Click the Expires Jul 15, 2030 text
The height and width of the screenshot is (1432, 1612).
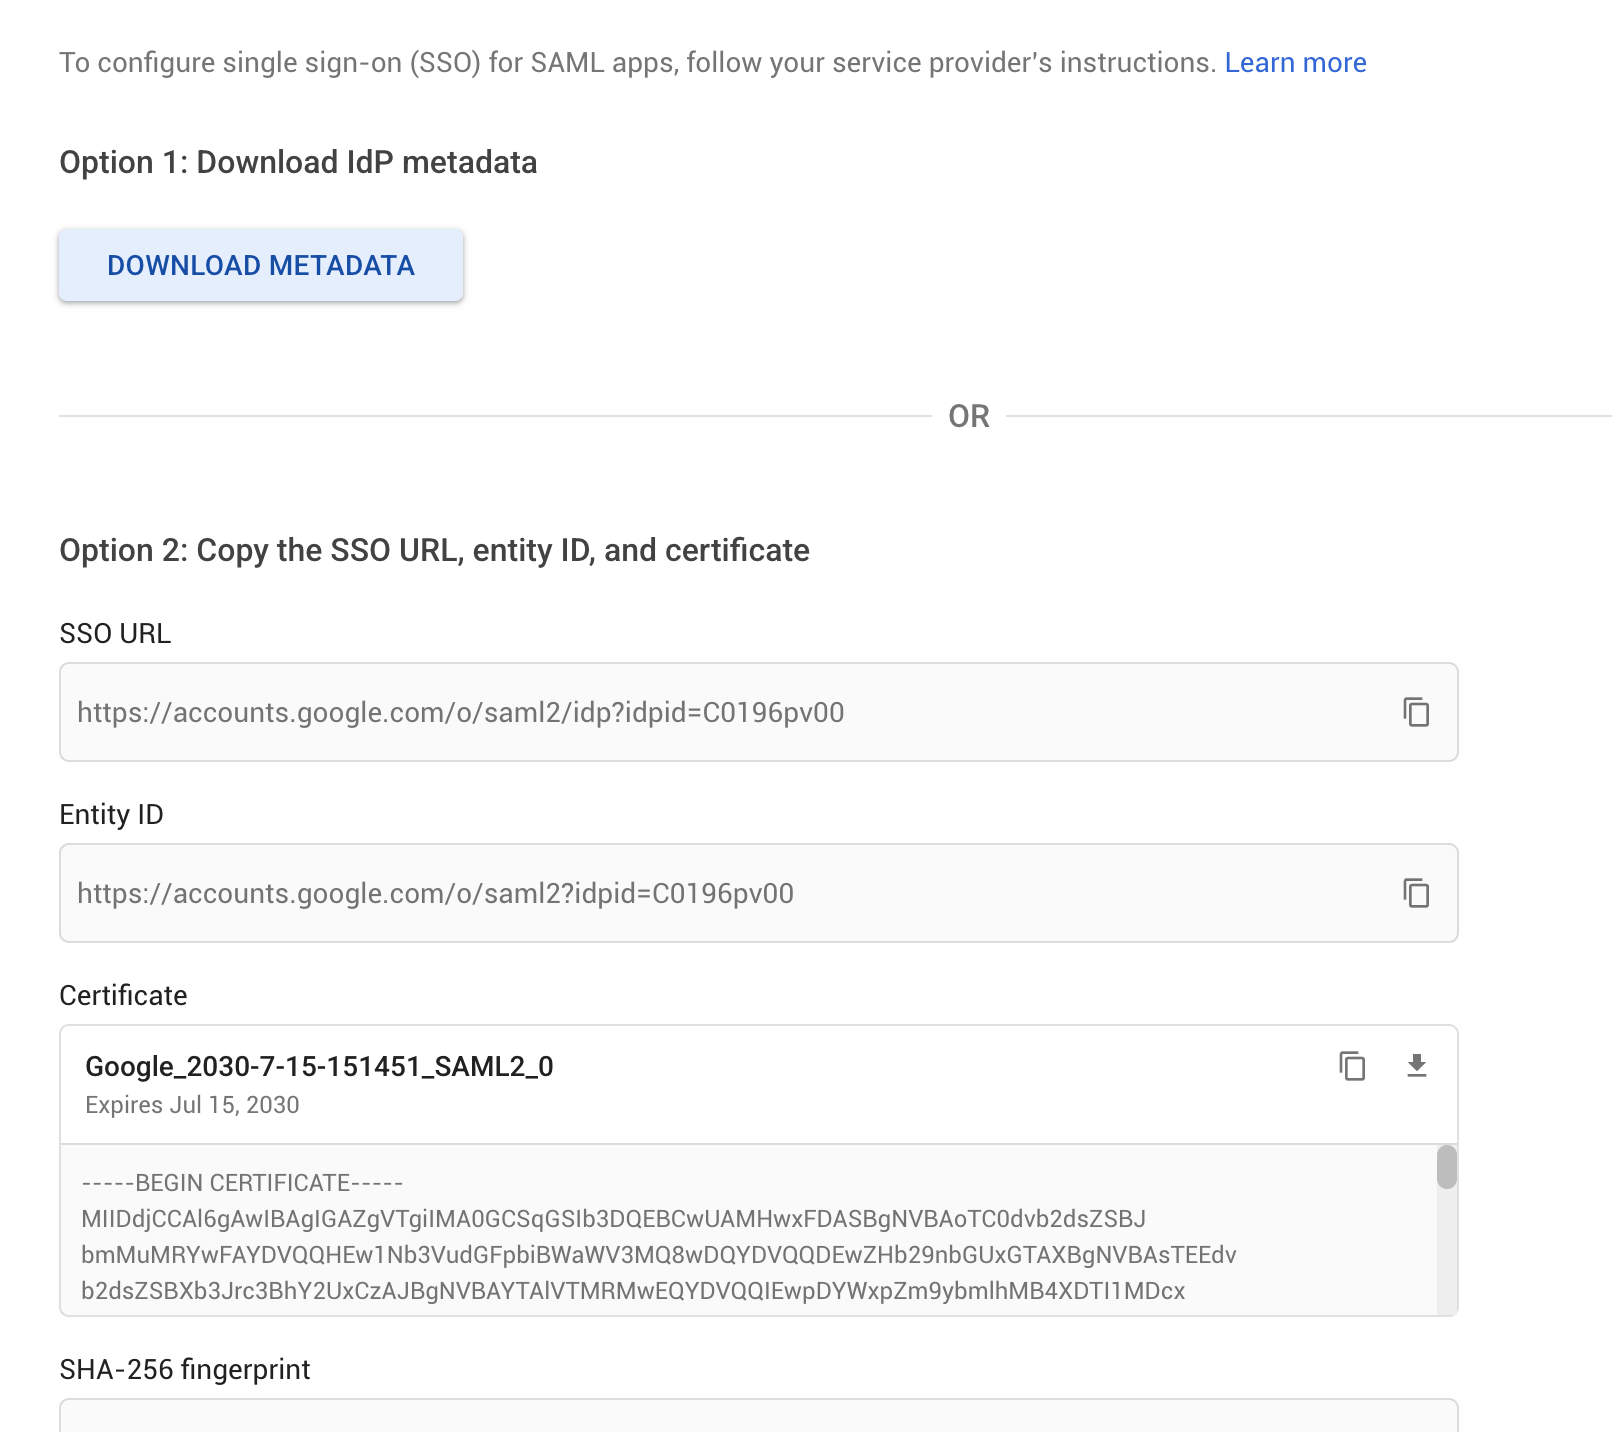192,1105
